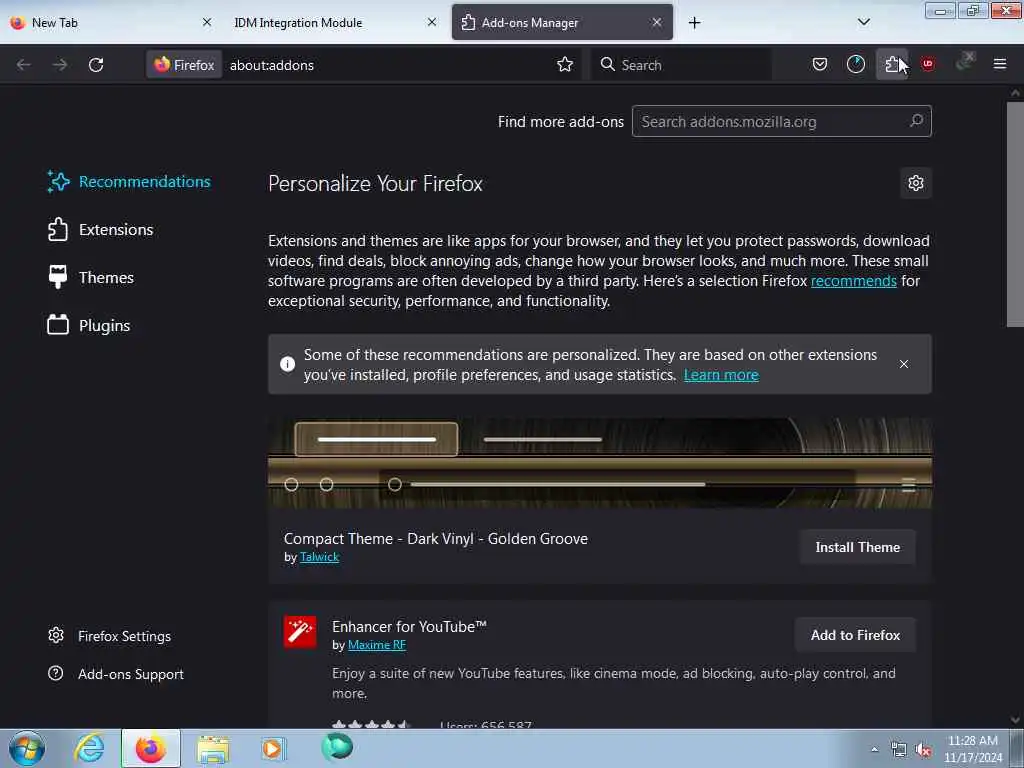1024x768 pixels.
Task: Open the add-ons tools gear menu
Action: [x=916, y=184]
